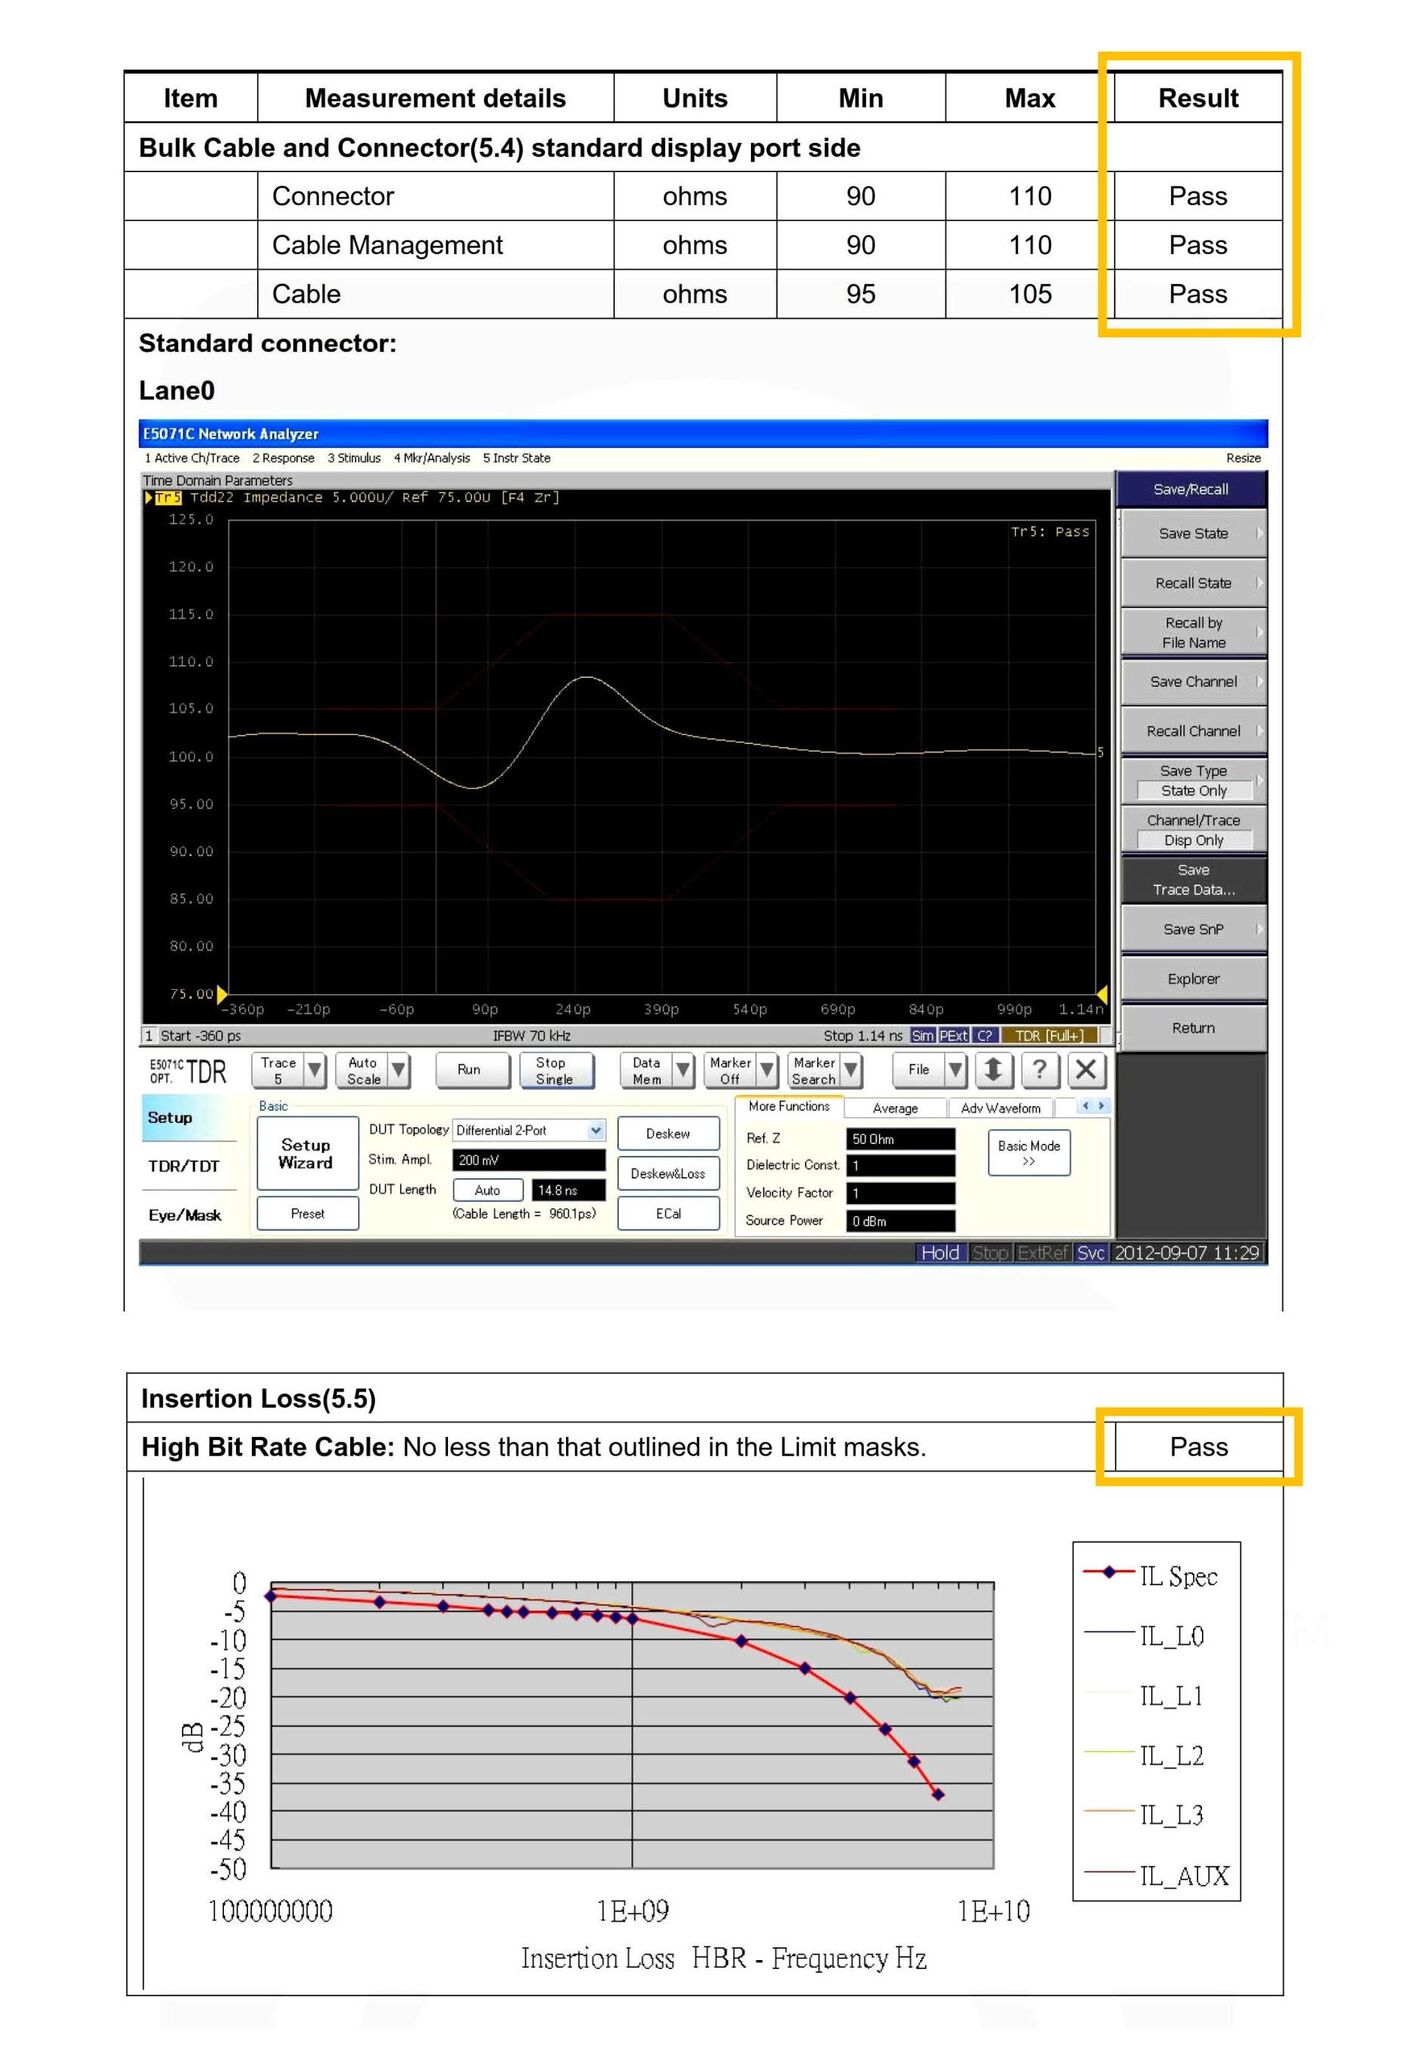Click the Basic Mode button
Image resolution: width=1426 pixels, height=2048 pixels.
click(1029, 1153)
